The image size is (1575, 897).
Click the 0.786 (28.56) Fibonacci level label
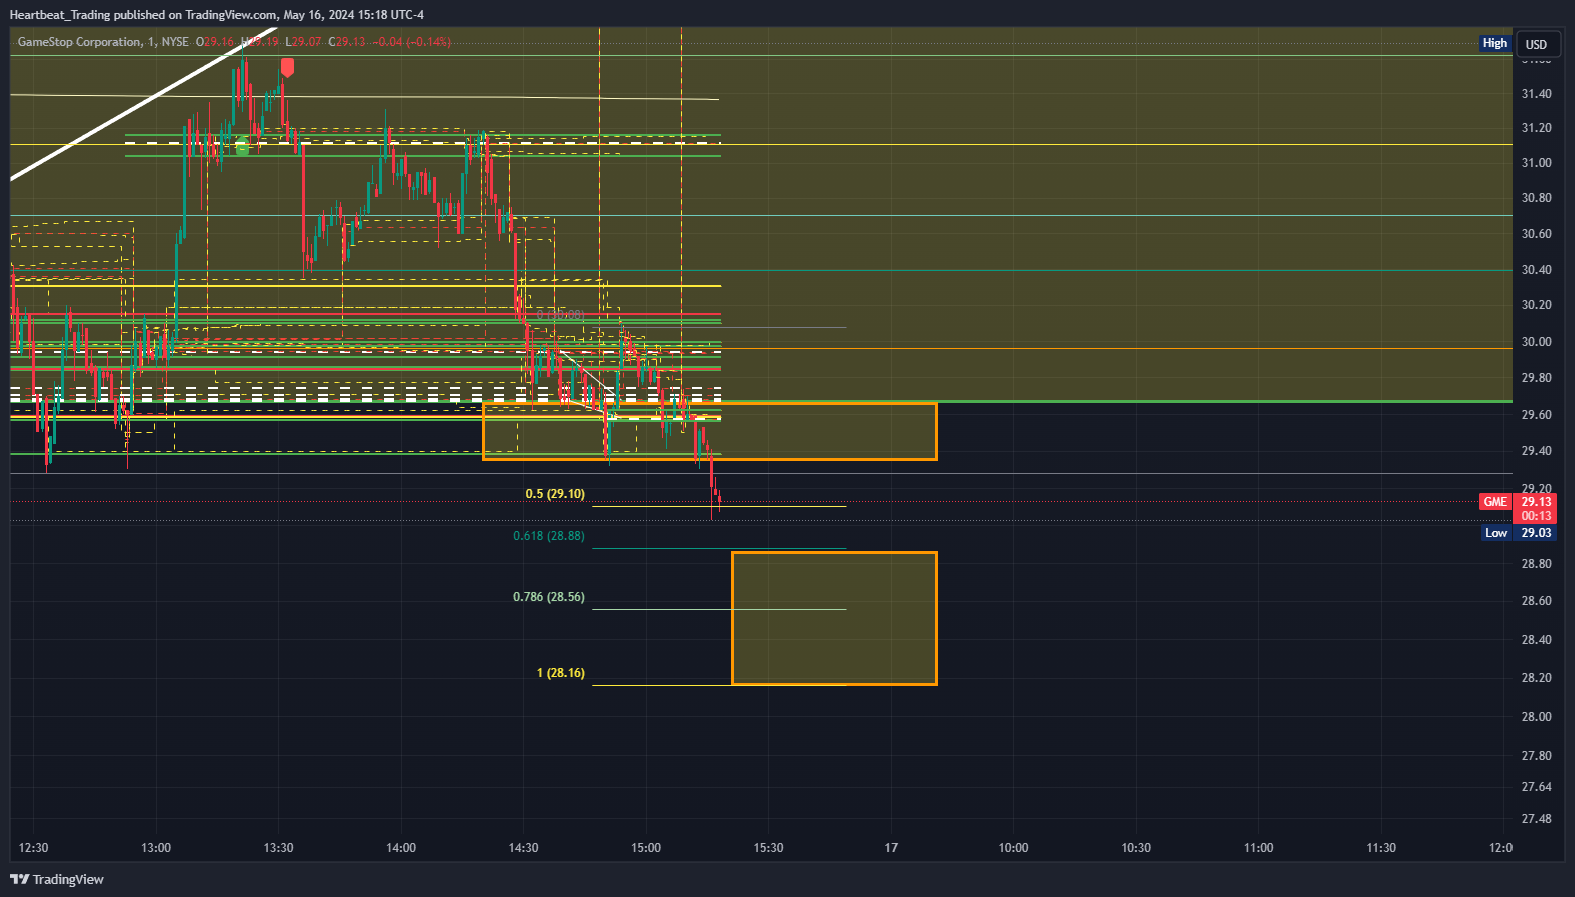549,597
